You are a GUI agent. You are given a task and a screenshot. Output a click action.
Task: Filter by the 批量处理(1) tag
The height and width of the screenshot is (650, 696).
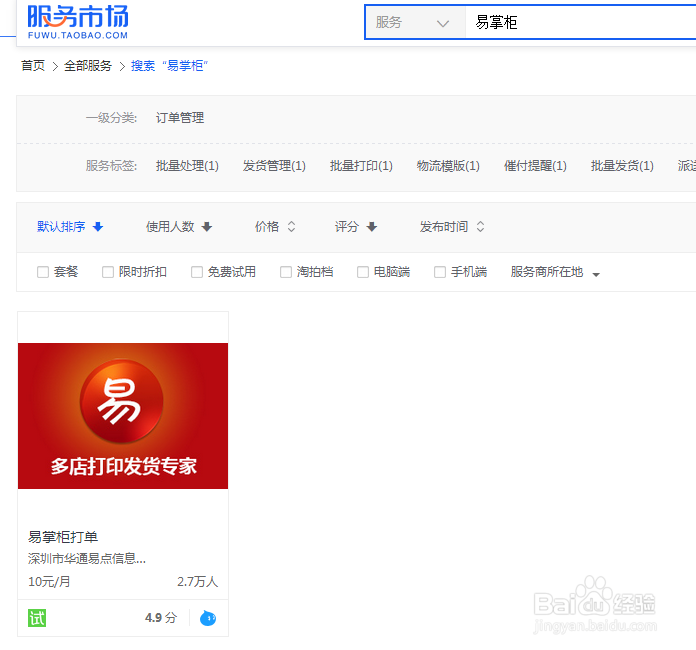(x=187, y=166)
